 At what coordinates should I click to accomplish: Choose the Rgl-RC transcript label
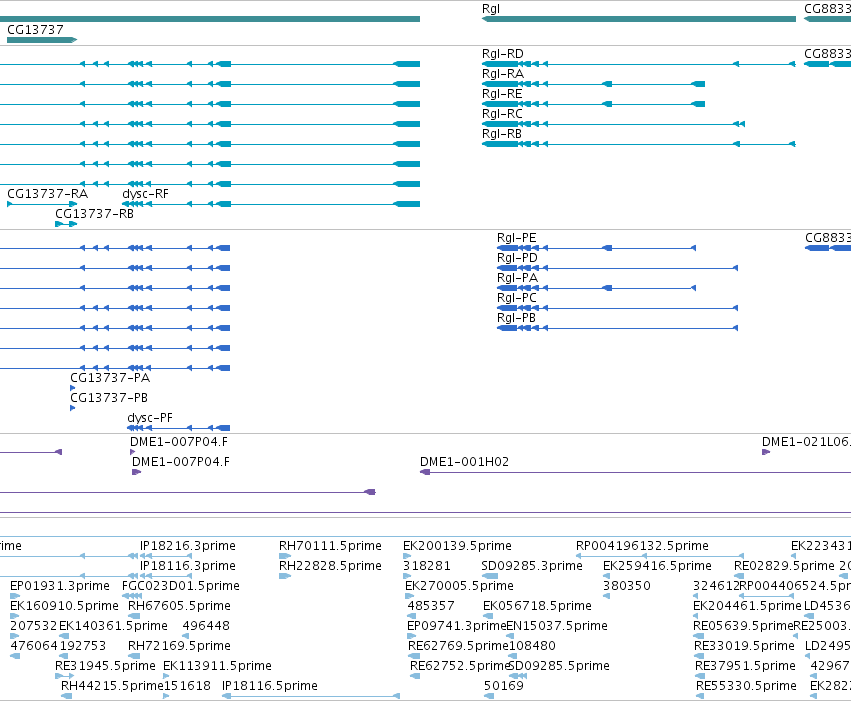502,114
